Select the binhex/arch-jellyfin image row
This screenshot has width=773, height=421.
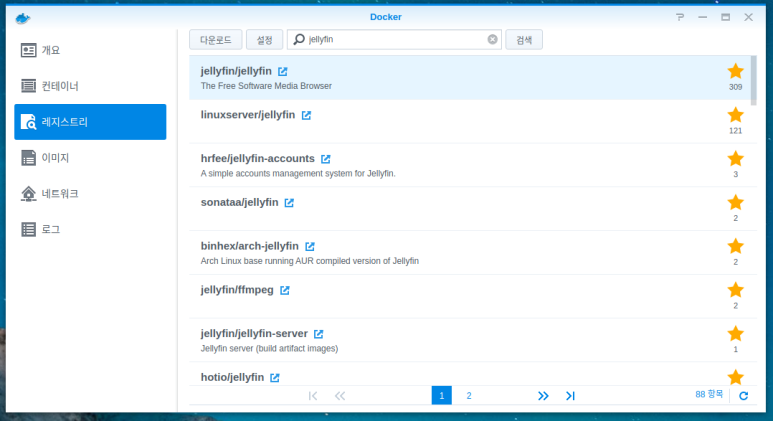(470, 253)
